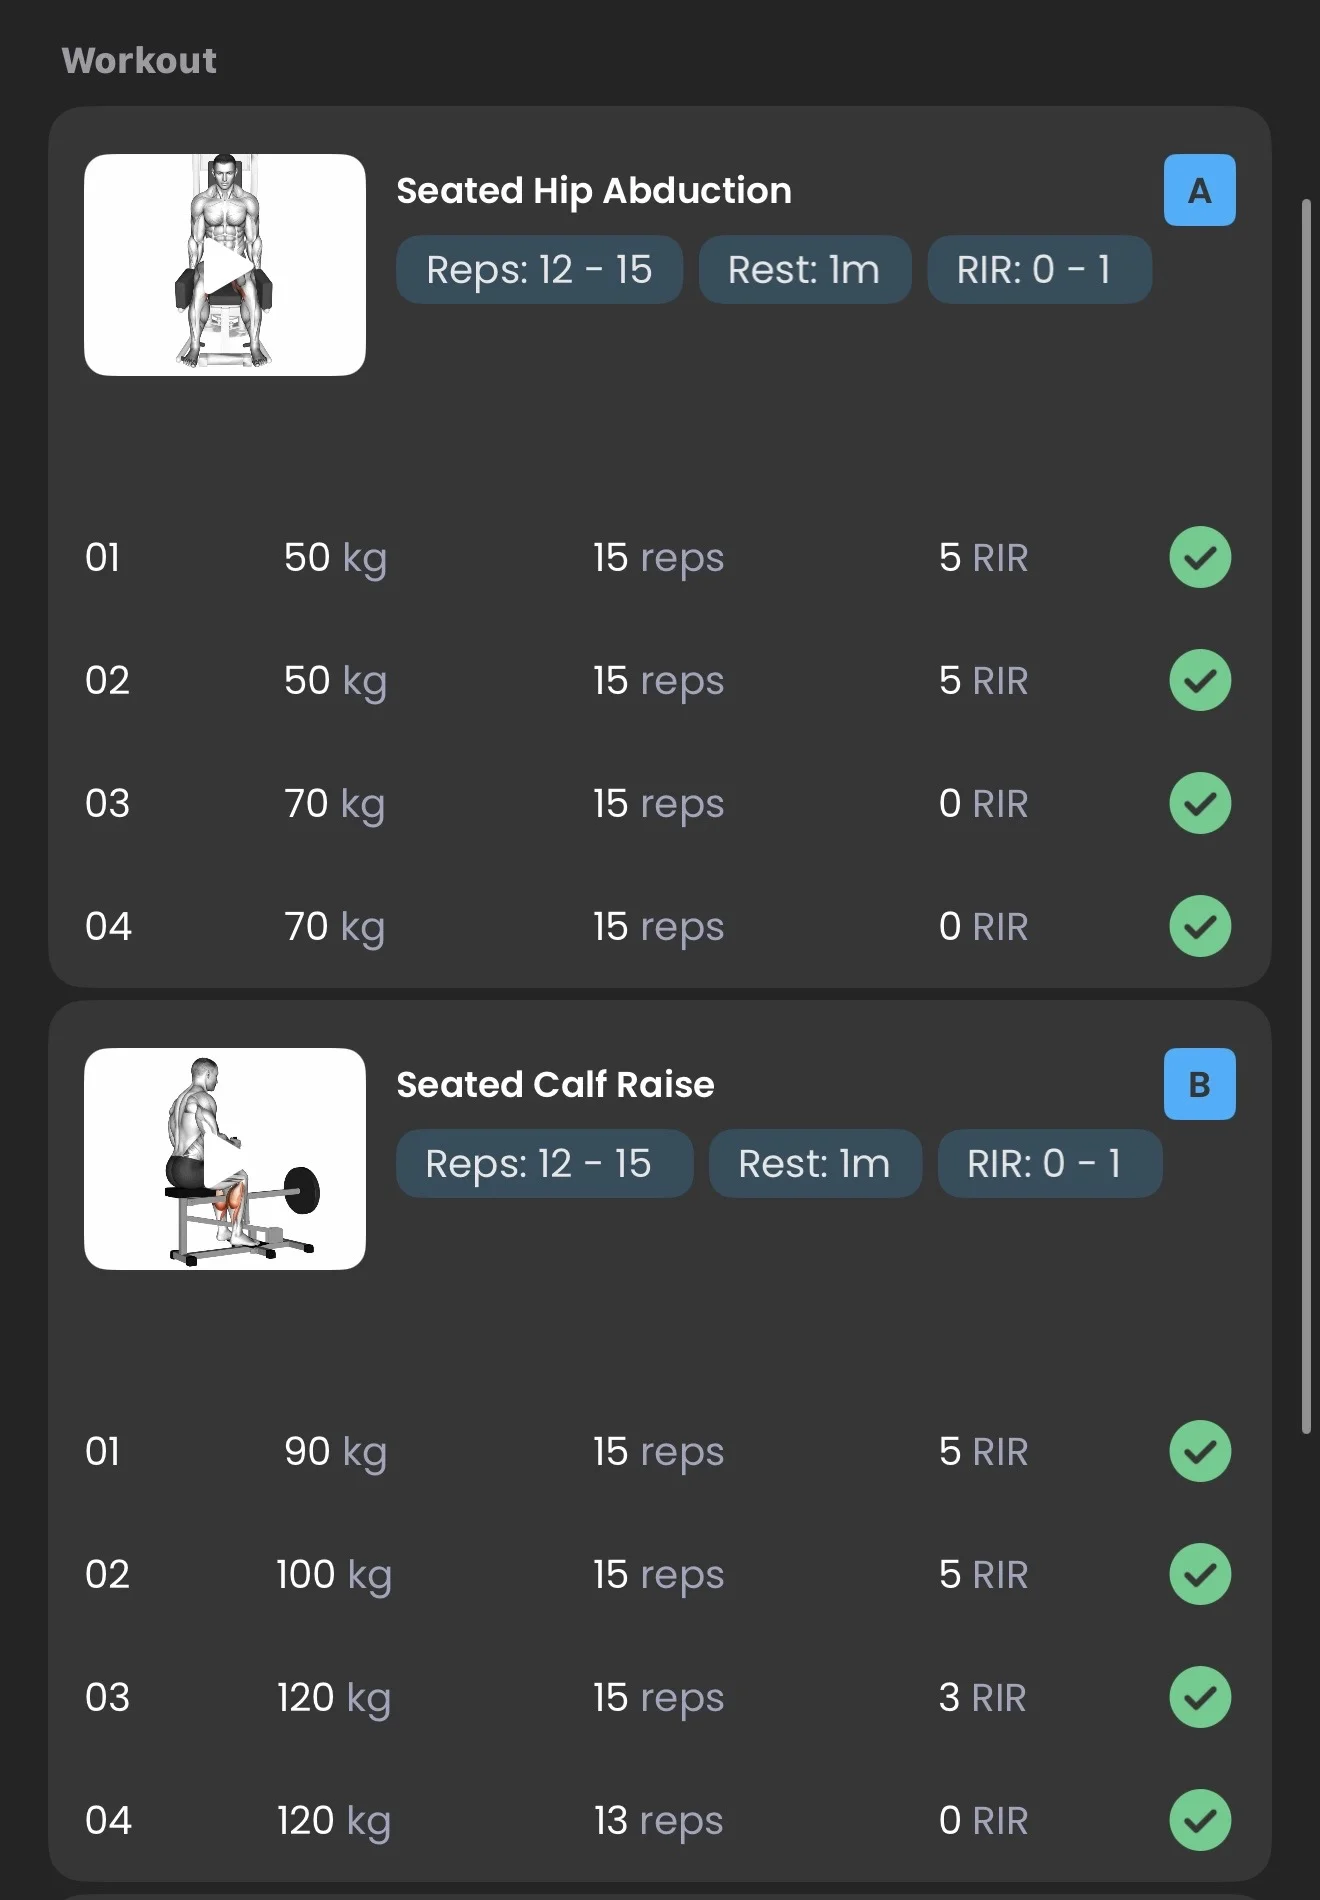Edit the 50 kg weight of Hip Abduction set 01
Viewport: 1320px width, 1900px height.
pos(335,558)
